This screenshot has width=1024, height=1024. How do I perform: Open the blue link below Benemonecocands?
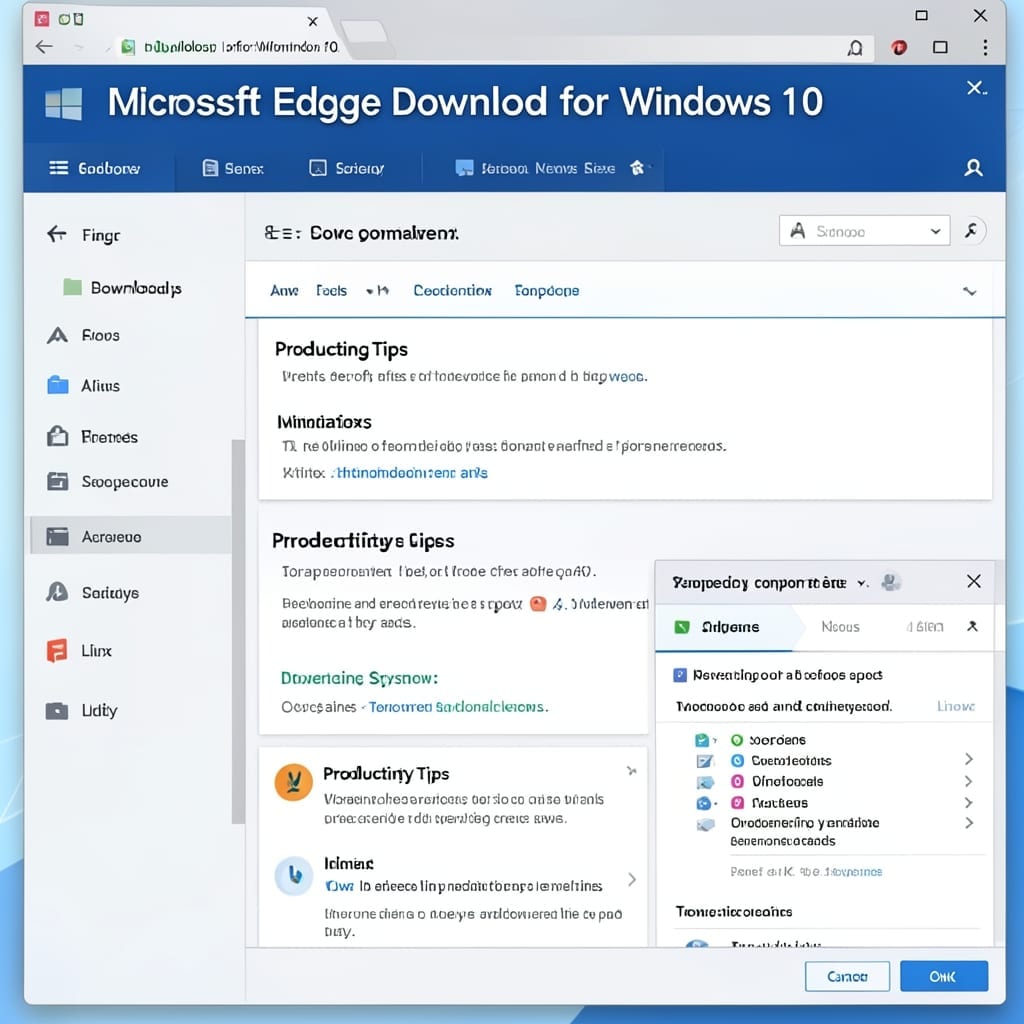click(852, 872)
